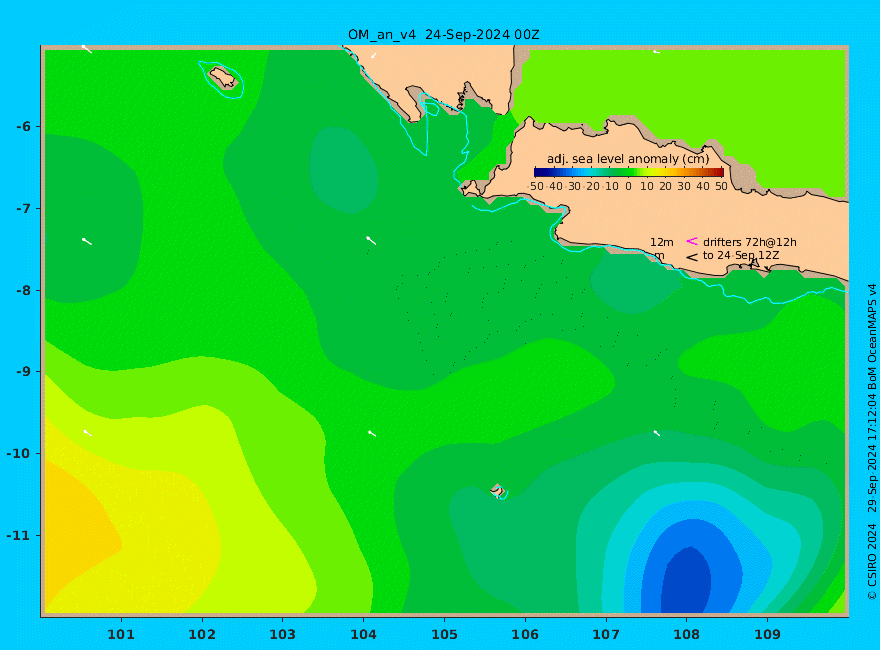
Task: Click the small island near 105.7°E, 10.5°S
Action: tap(498, 491)
